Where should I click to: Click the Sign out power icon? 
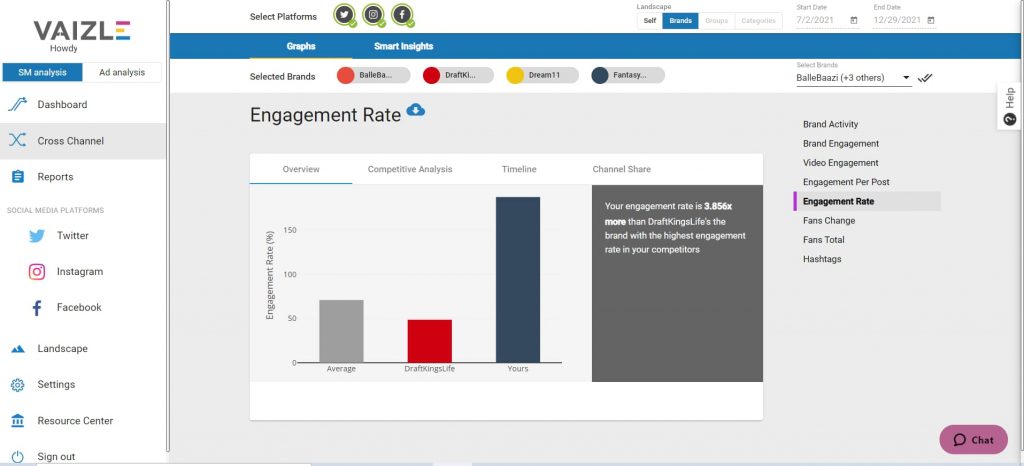(x=18, y=457)
